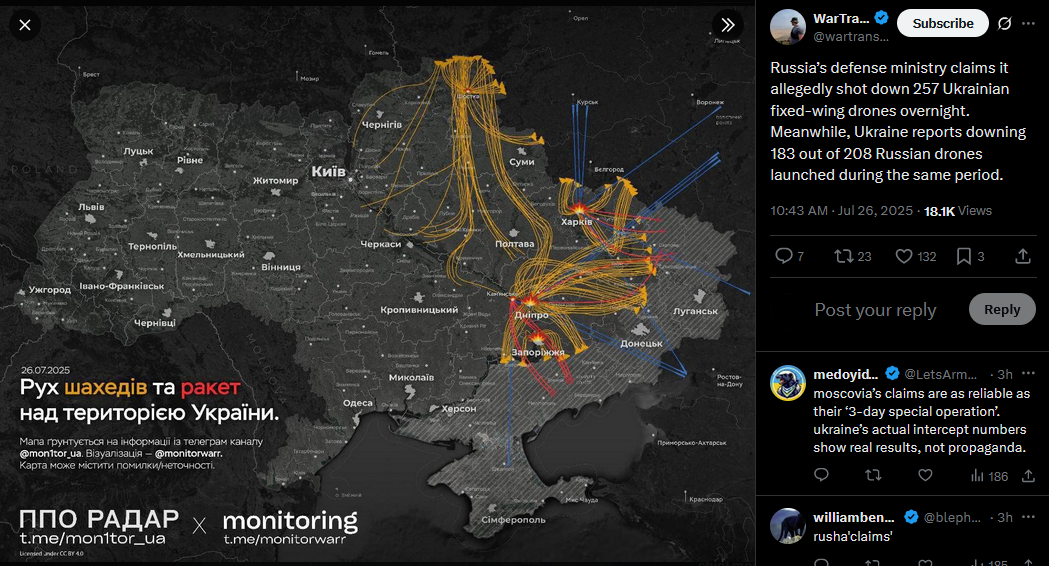Click the Чернігів label on the map
Image resolution: width=1049 pixels, height=566 pixels.
click(382, 124)
